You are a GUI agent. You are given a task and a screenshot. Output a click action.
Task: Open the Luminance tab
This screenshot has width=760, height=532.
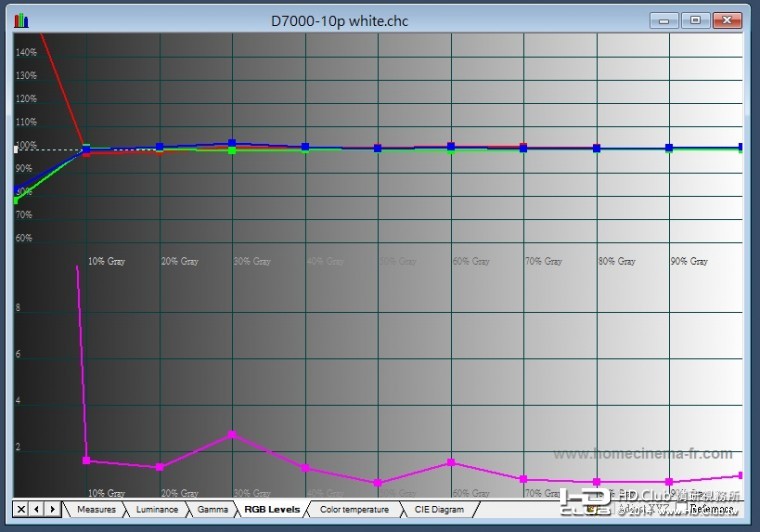157,510
